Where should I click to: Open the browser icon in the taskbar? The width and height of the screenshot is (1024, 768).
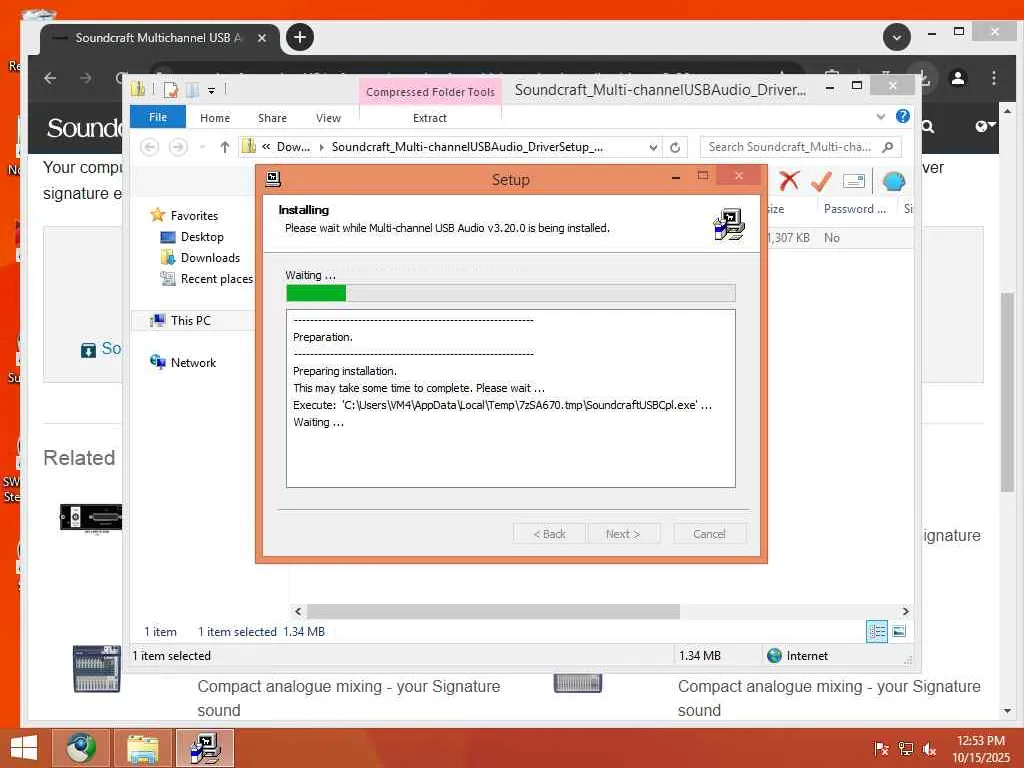[x=80, y=748]
